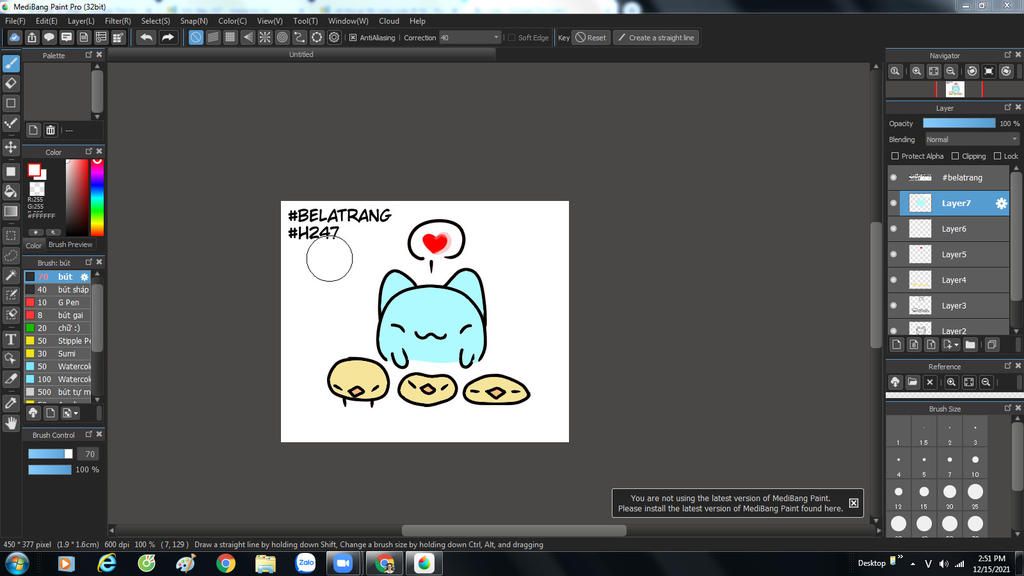Select the Text tool
This screenshot has width=1024, height=576.
point(11,339)
